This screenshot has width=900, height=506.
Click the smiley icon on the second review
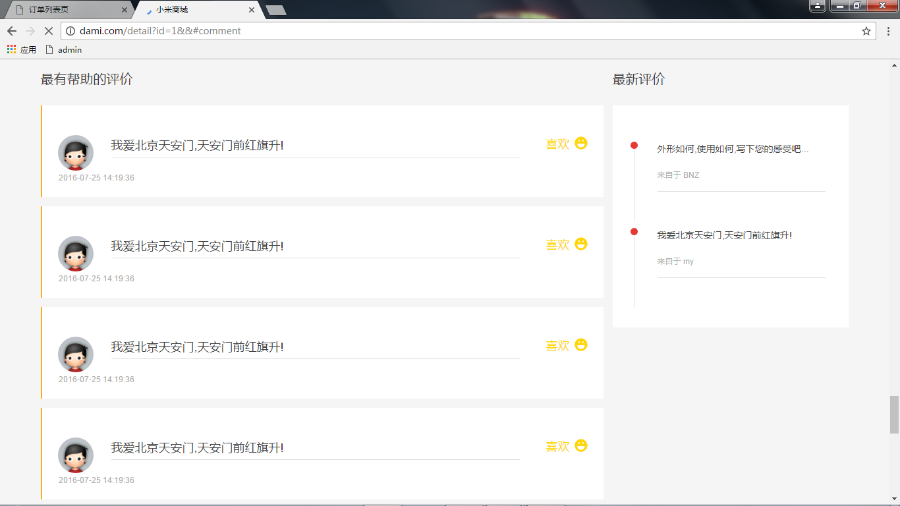581,244
